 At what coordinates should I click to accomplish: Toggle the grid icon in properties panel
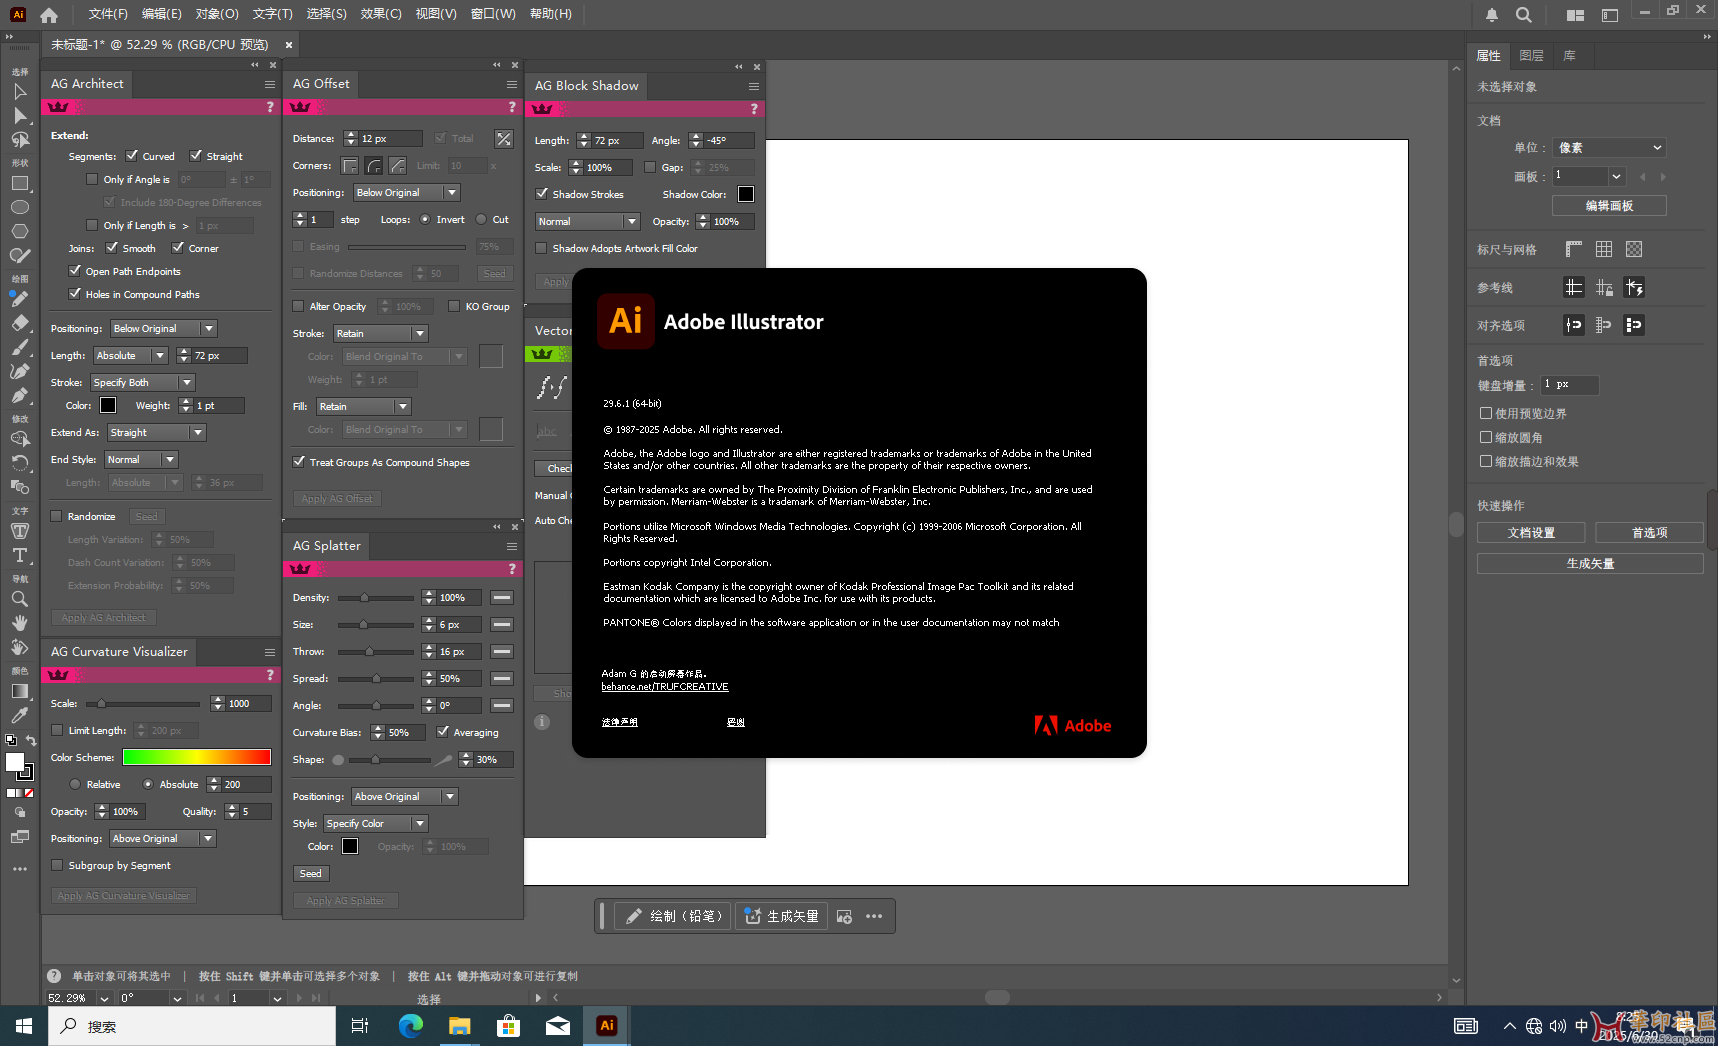(1604, 249)
